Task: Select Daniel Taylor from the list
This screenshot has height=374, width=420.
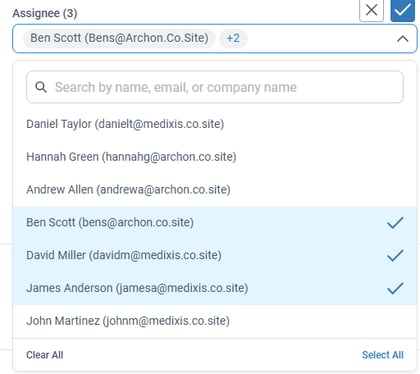Action: (x=215, y=124)
